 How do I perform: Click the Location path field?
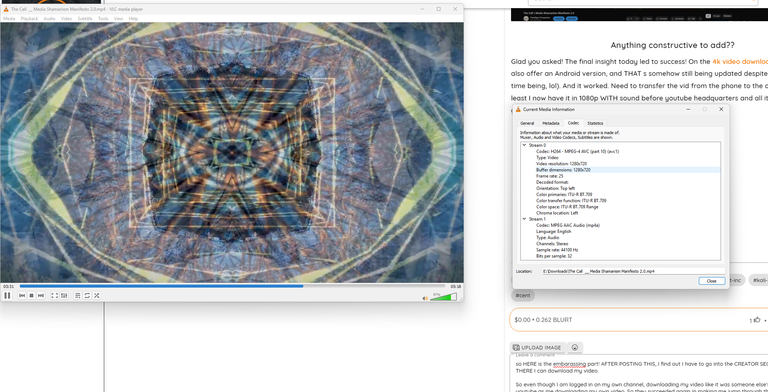633,271
